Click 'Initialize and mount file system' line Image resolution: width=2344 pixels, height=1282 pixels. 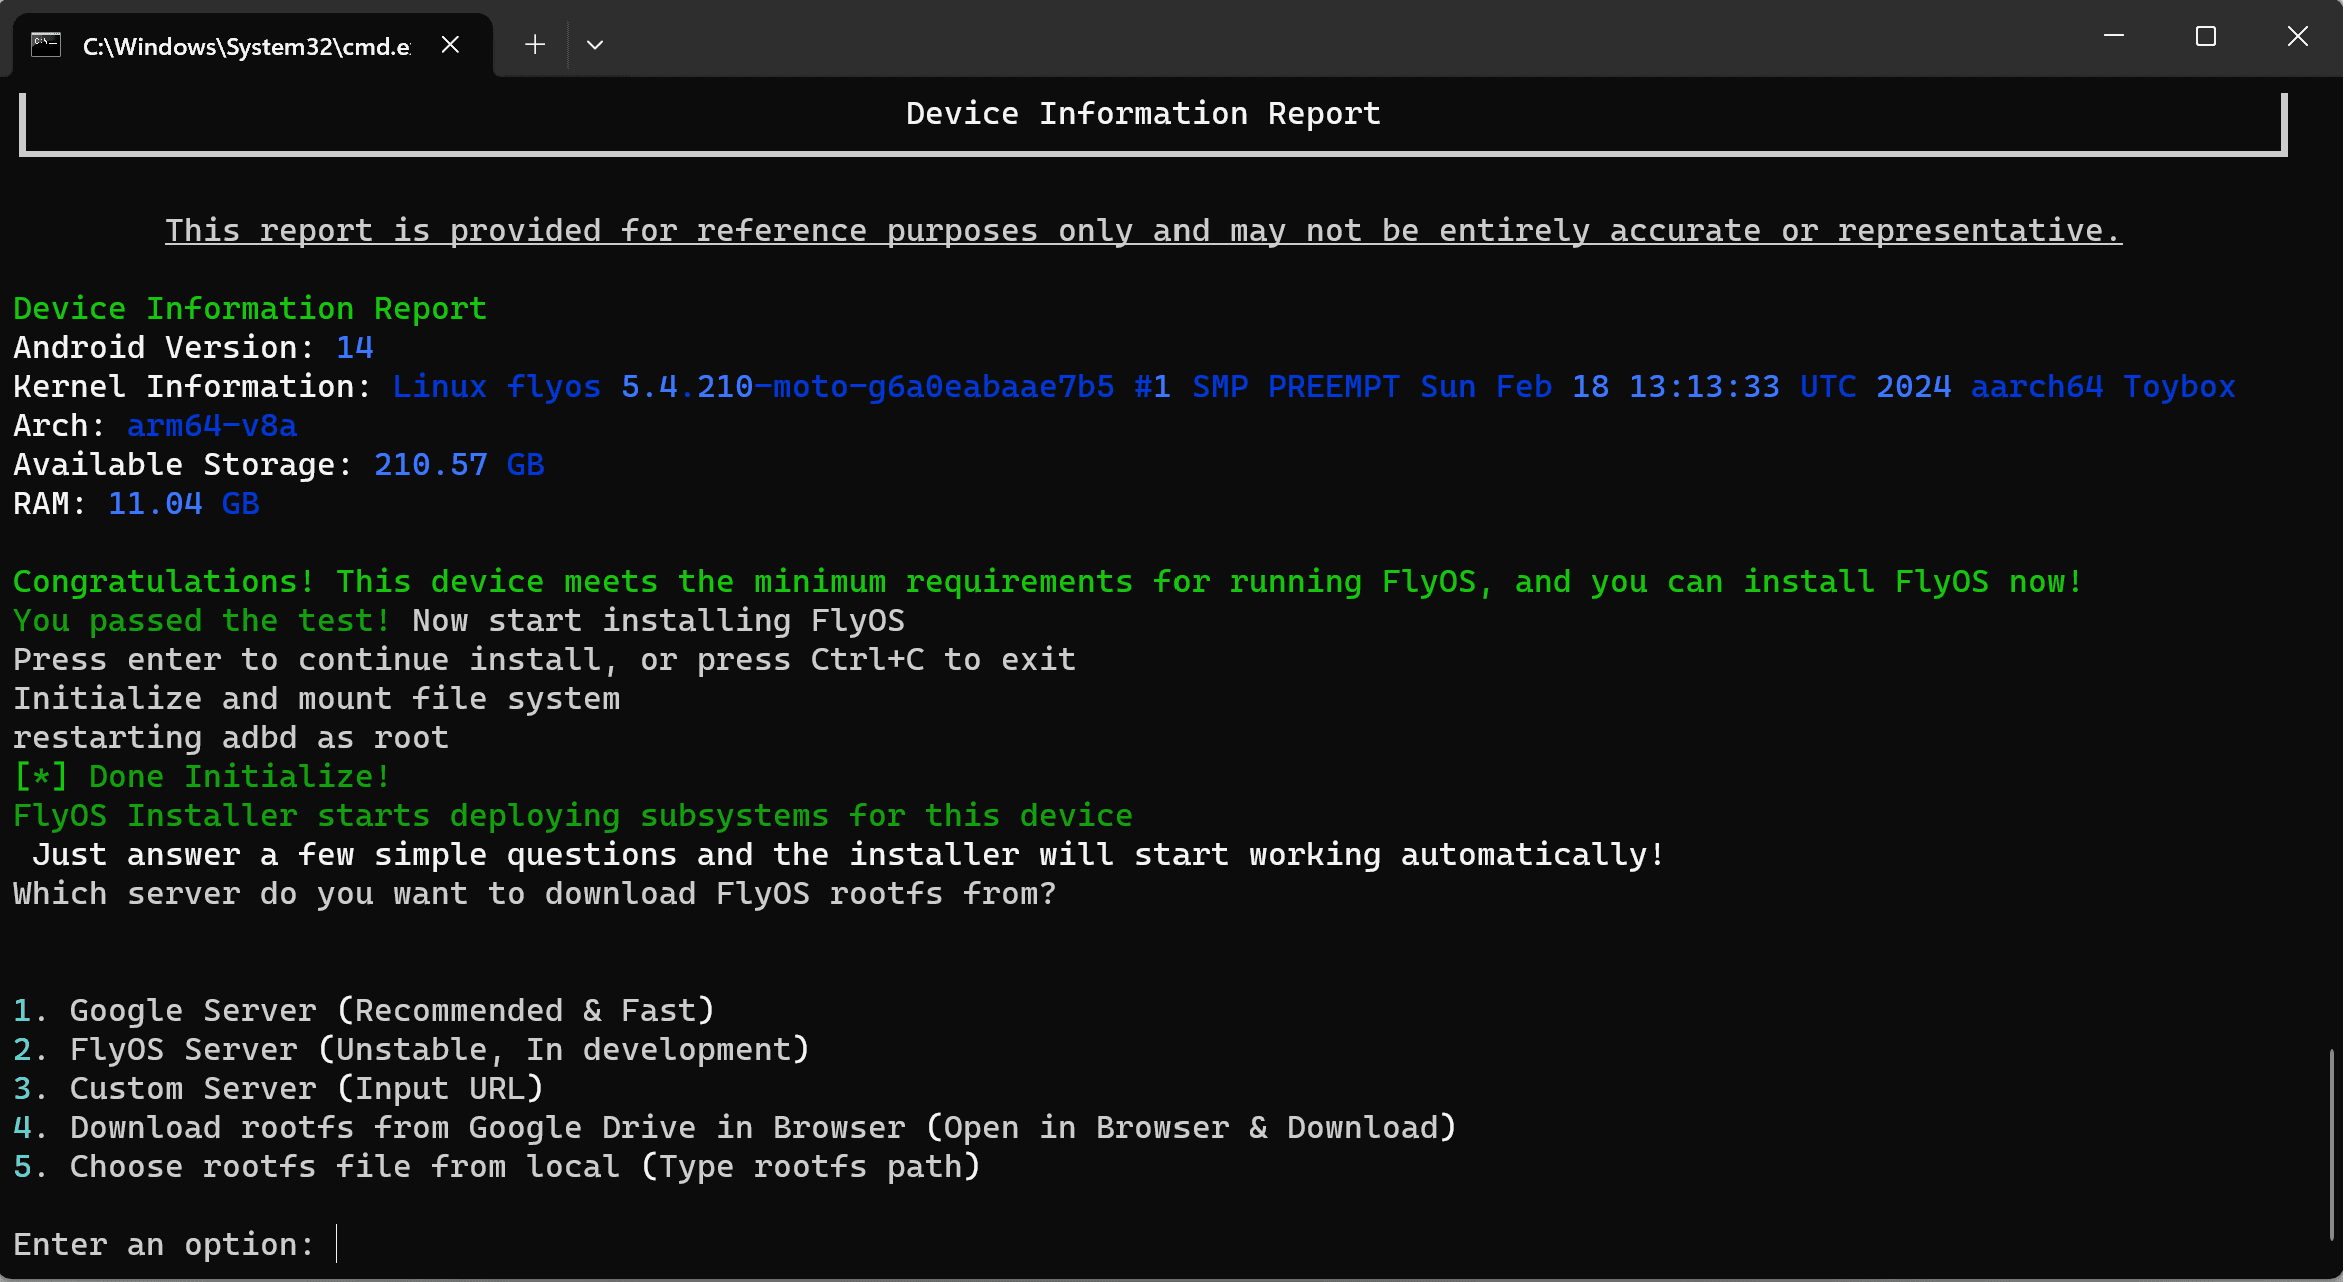click(x=317, y=699)
